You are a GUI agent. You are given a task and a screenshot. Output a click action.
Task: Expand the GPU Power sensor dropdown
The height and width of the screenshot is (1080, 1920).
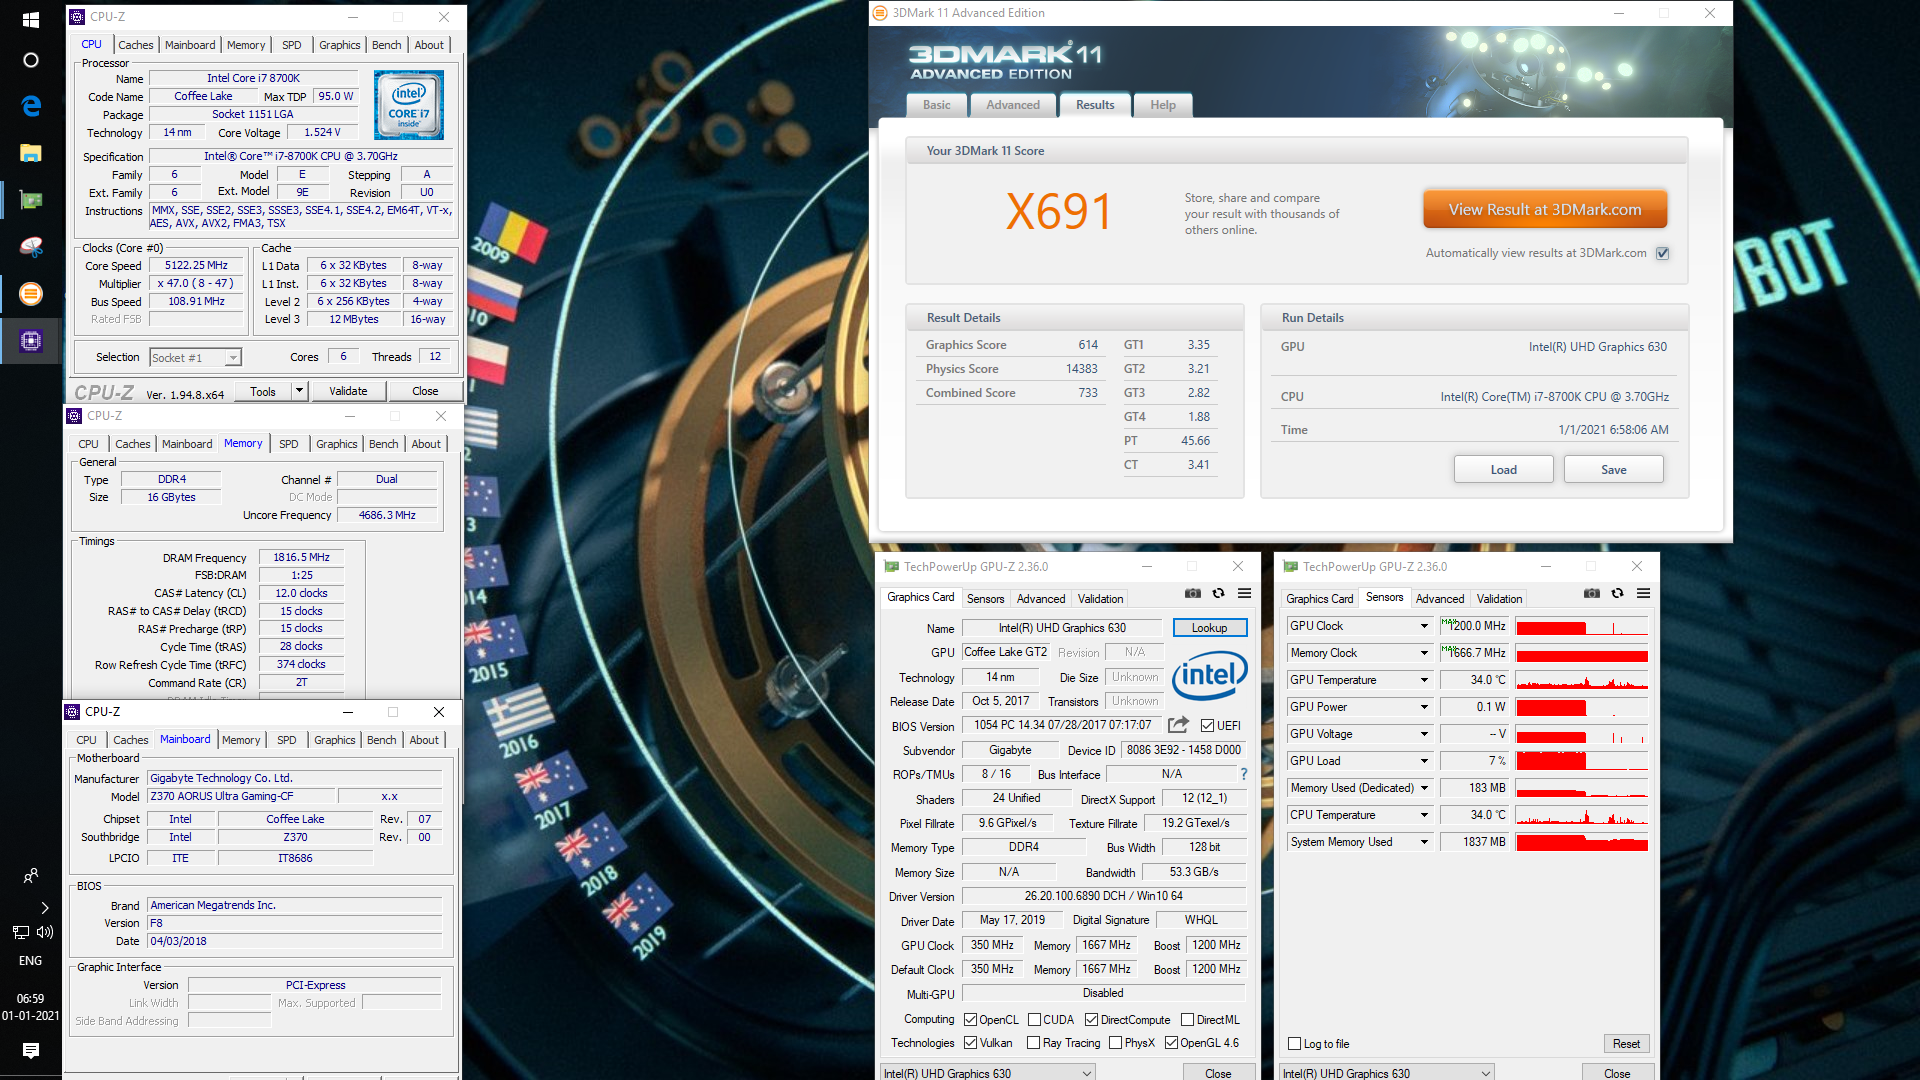(1424, 707)
